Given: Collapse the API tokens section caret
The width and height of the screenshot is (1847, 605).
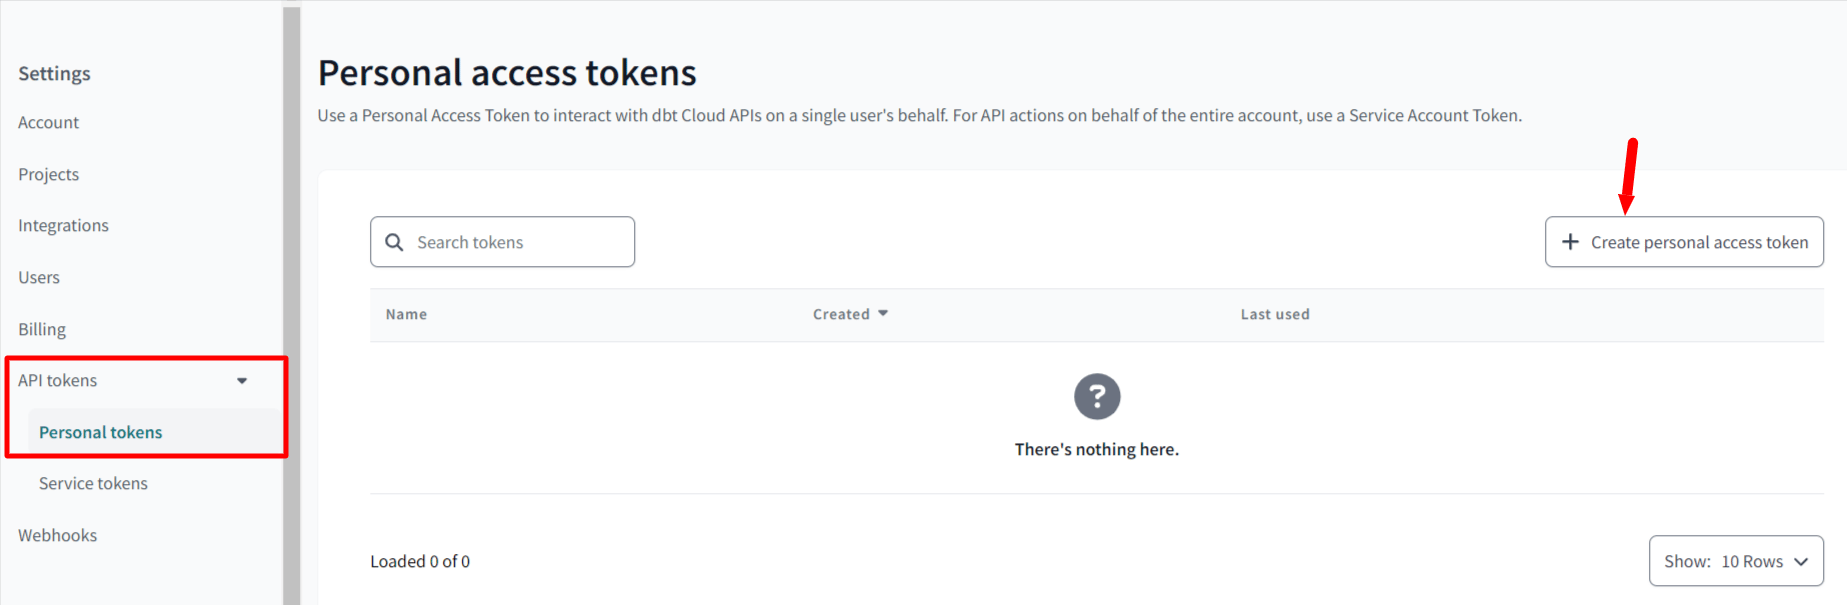Looking at the screenshot, I should tap(242, 381).
